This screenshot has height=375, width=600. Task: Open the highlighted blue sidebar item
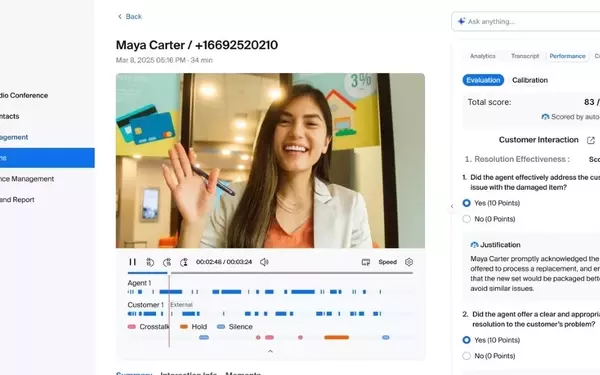click(x=47, y=158)
